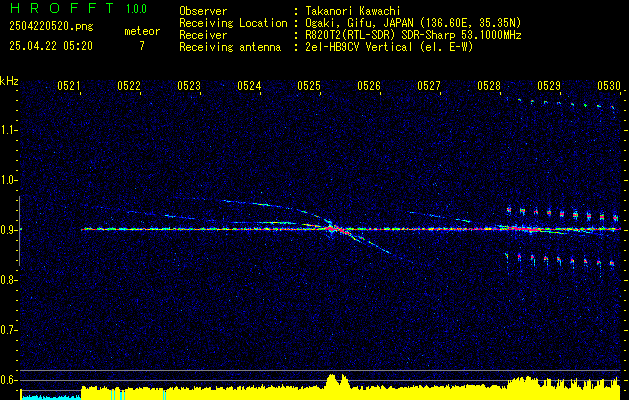Click the 0529 time marker
This screenshot has height=400, width=629.
point(549,85)
